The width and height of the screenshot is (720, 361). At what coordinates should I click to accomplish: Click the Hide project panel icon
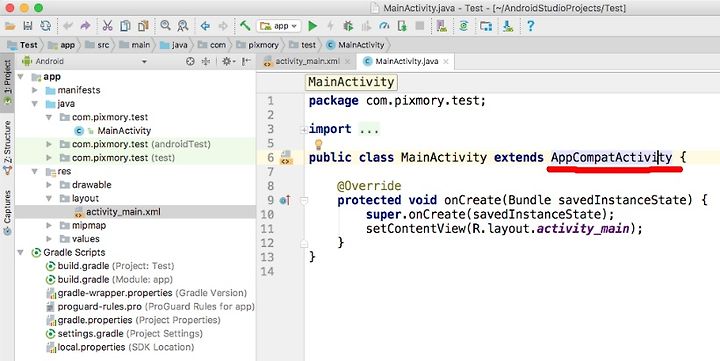247,61
